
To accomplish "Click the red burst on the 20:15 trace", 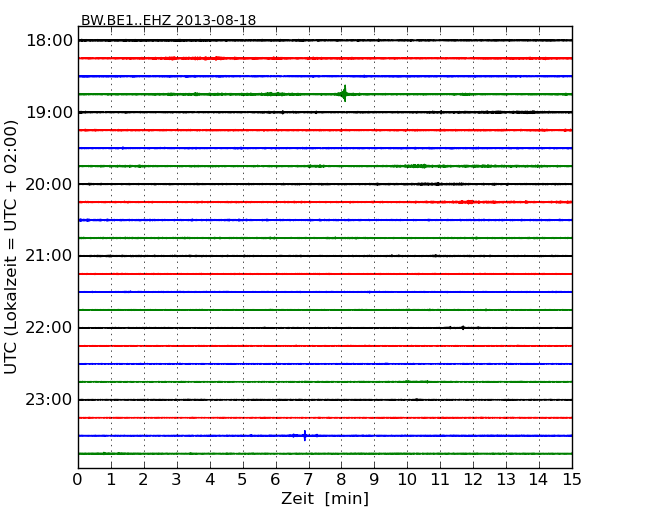I will [469, 202].
